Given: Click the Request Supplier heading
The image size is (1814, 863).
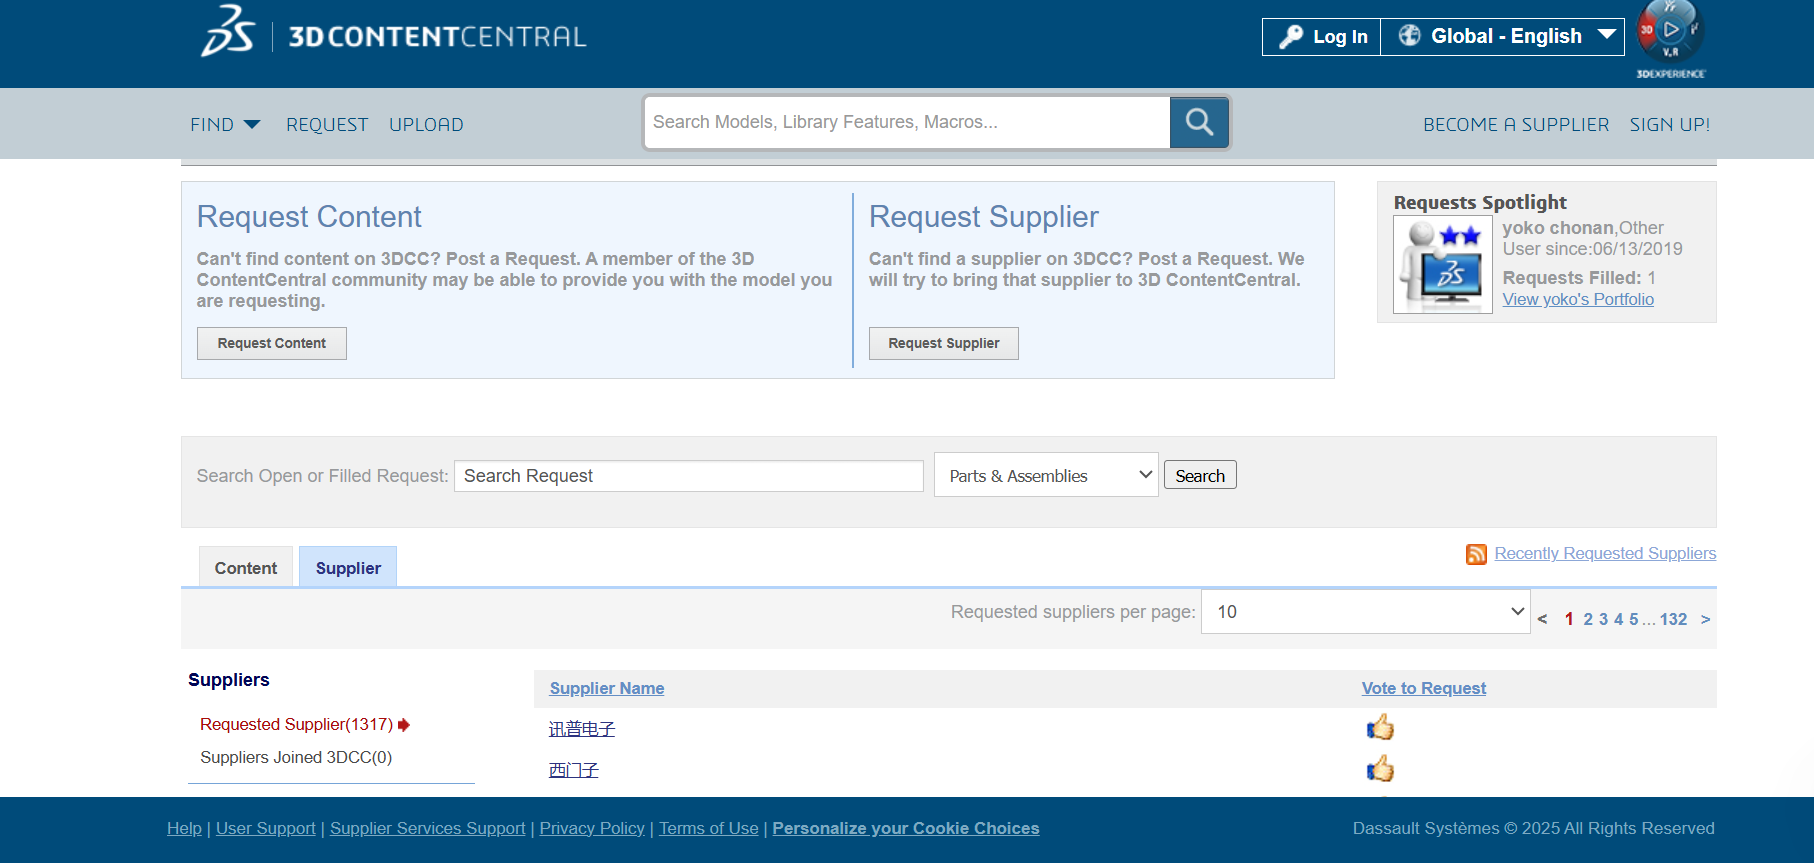Looking at the screenshot, I should (984, 217).
